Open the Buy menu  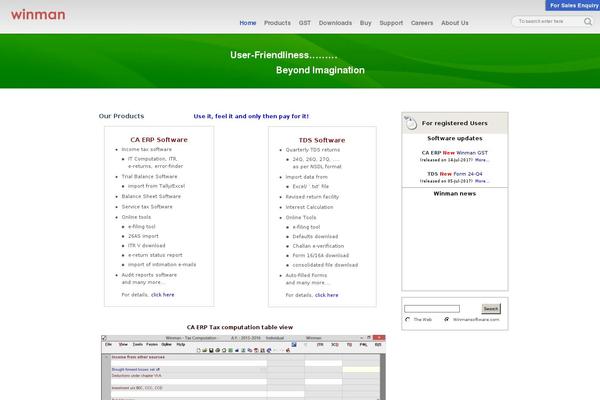click(x=365, y=23)
